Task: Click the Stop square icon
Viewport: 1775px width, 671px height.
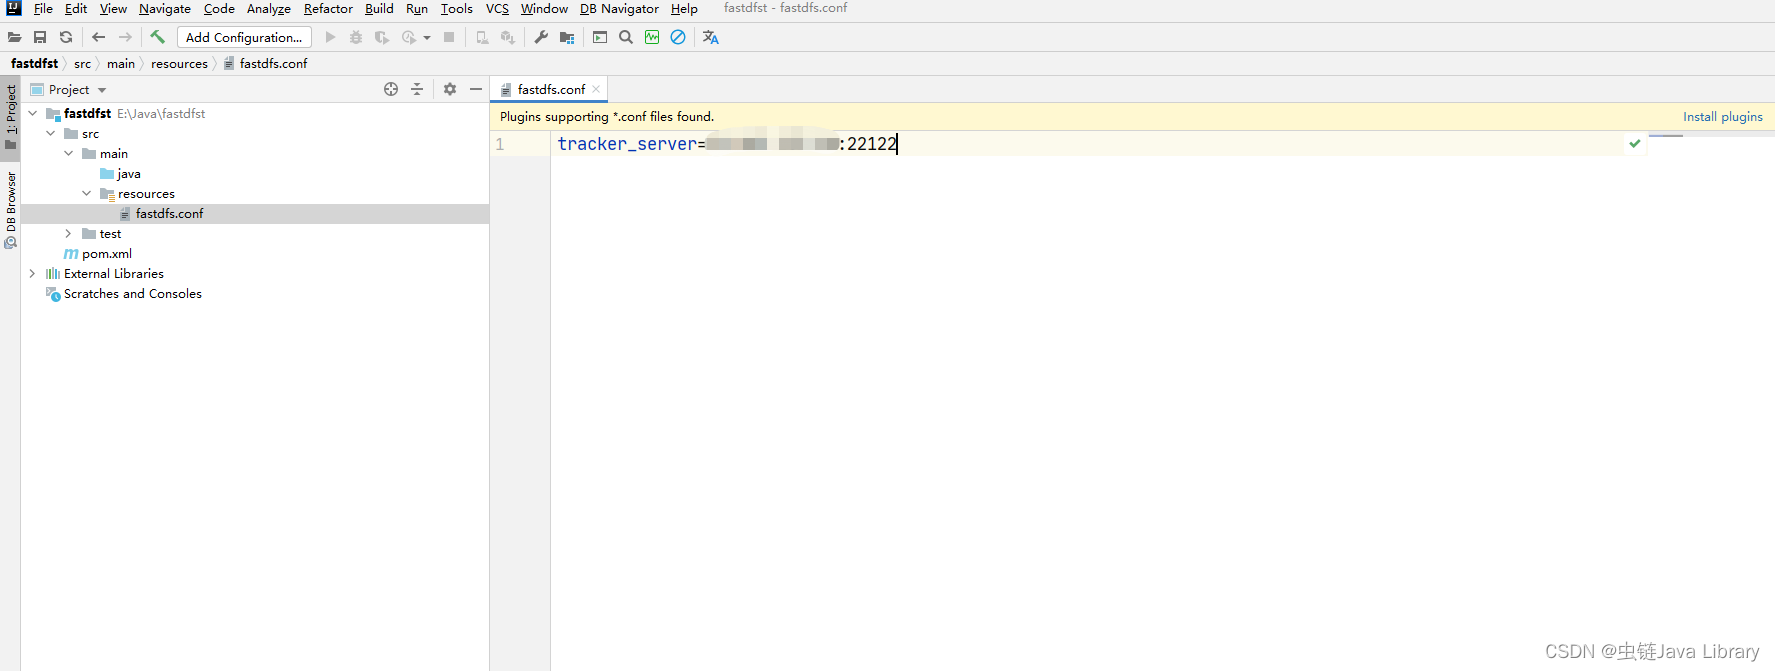Action: 449,37
